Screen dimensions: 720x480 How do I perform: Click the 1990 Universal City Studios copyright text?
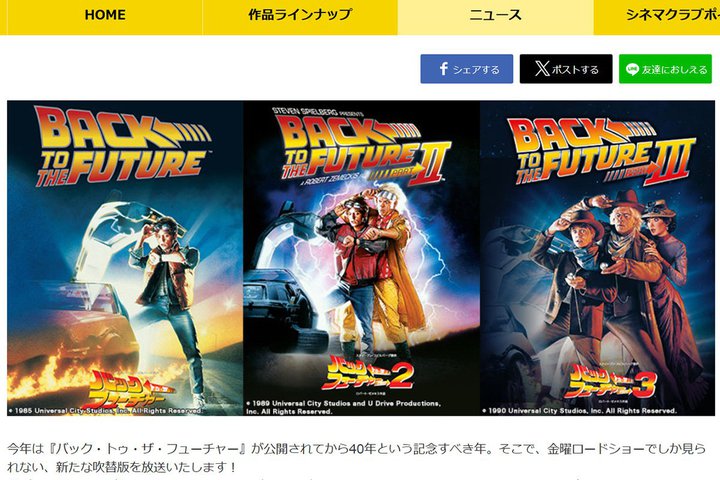579,411
